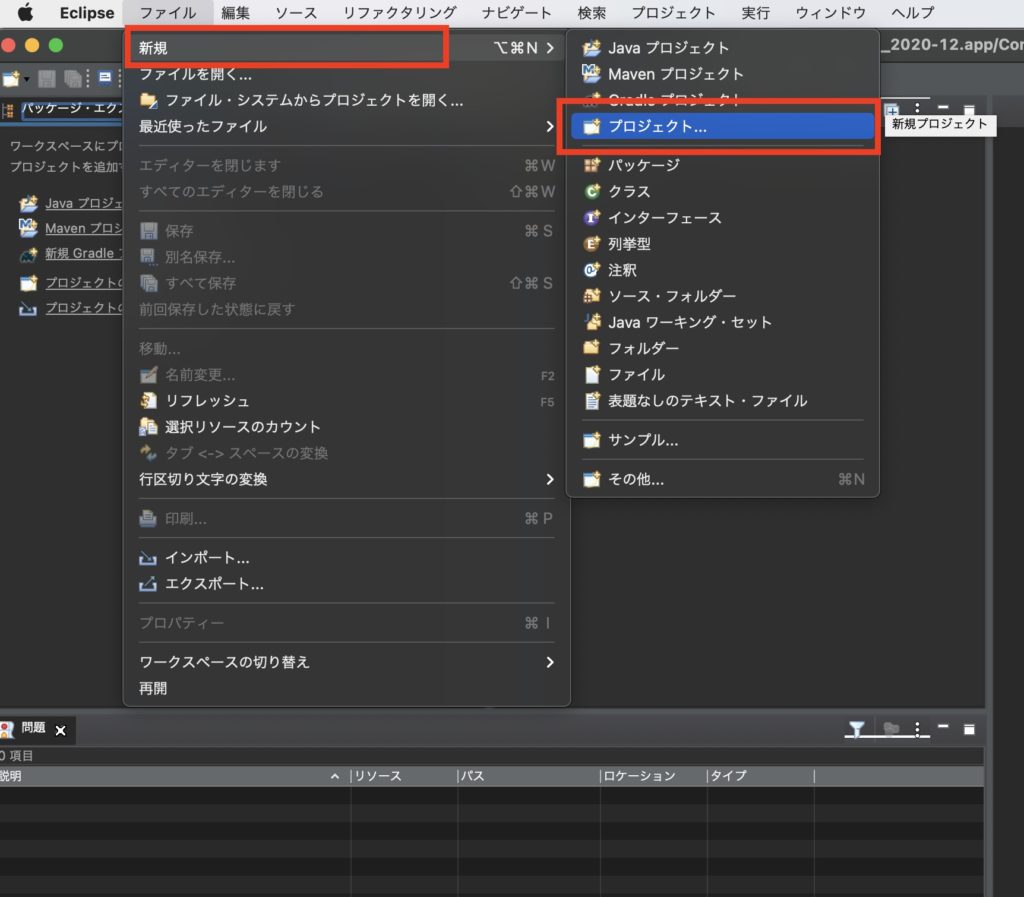The width and height of the screenshot is (1024, 897).
Task: Click the 表題なしのテキスト・ファイル icon
Action: 592,400
